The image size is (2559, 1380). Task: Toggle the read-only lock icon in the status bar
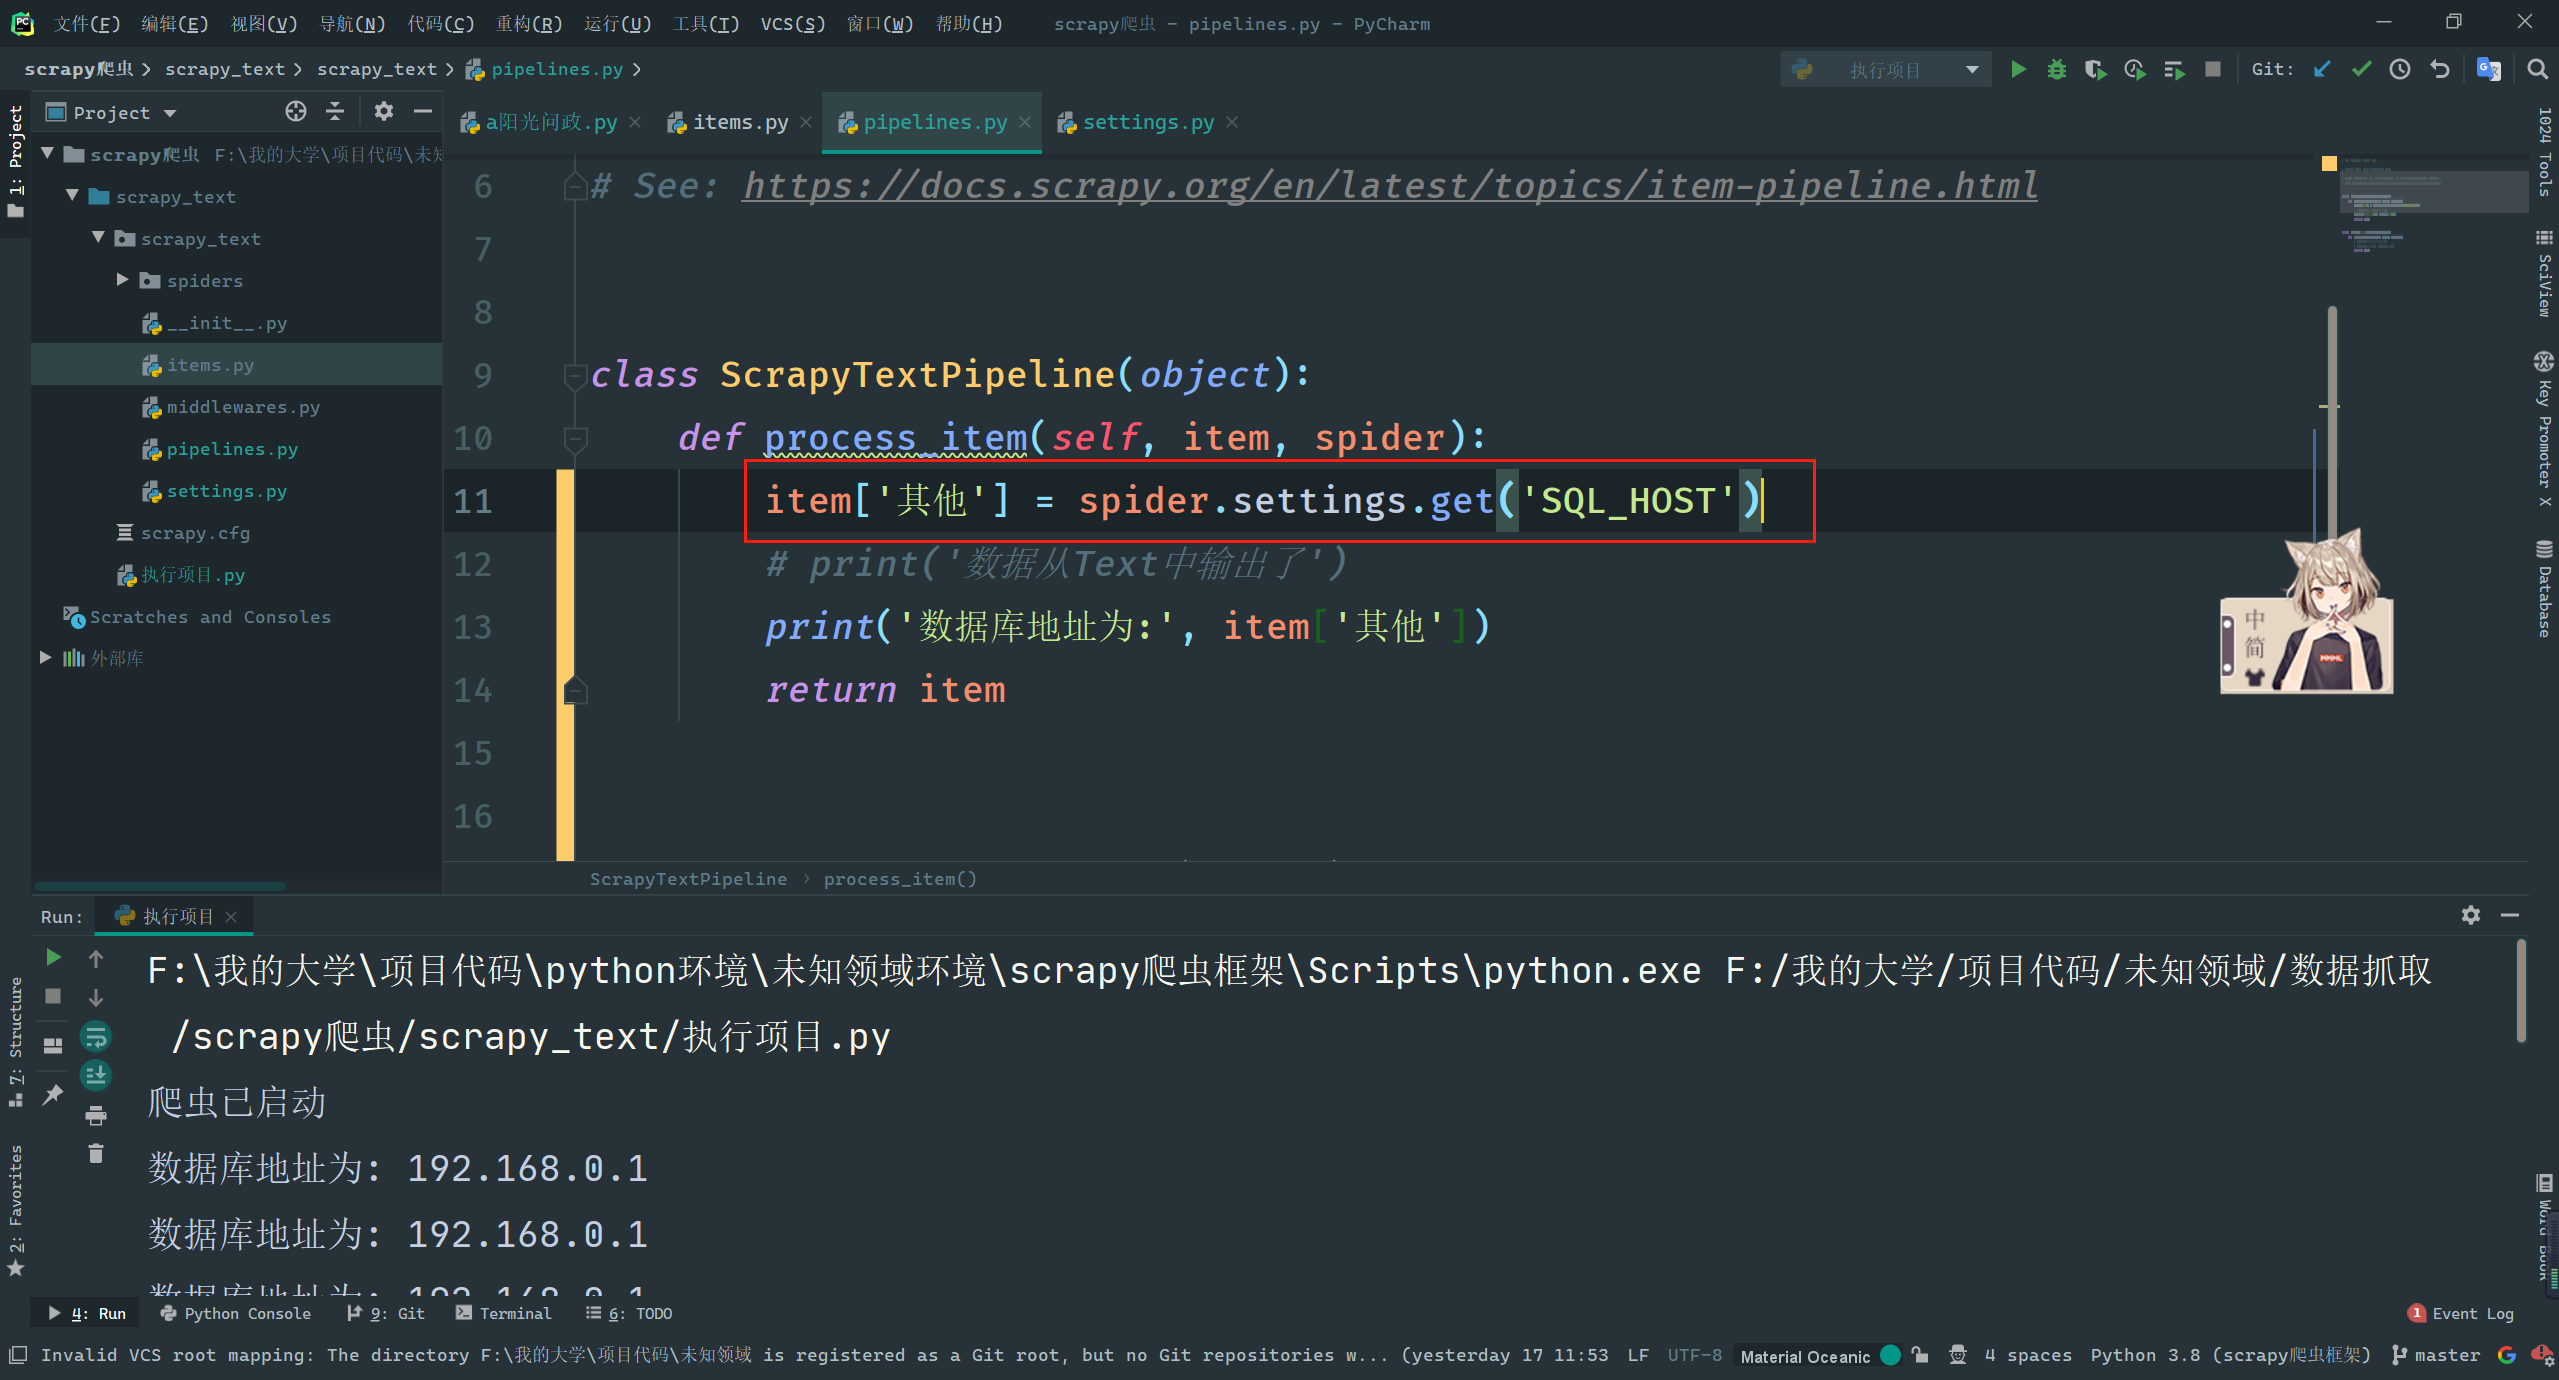click(1920, 1355)
